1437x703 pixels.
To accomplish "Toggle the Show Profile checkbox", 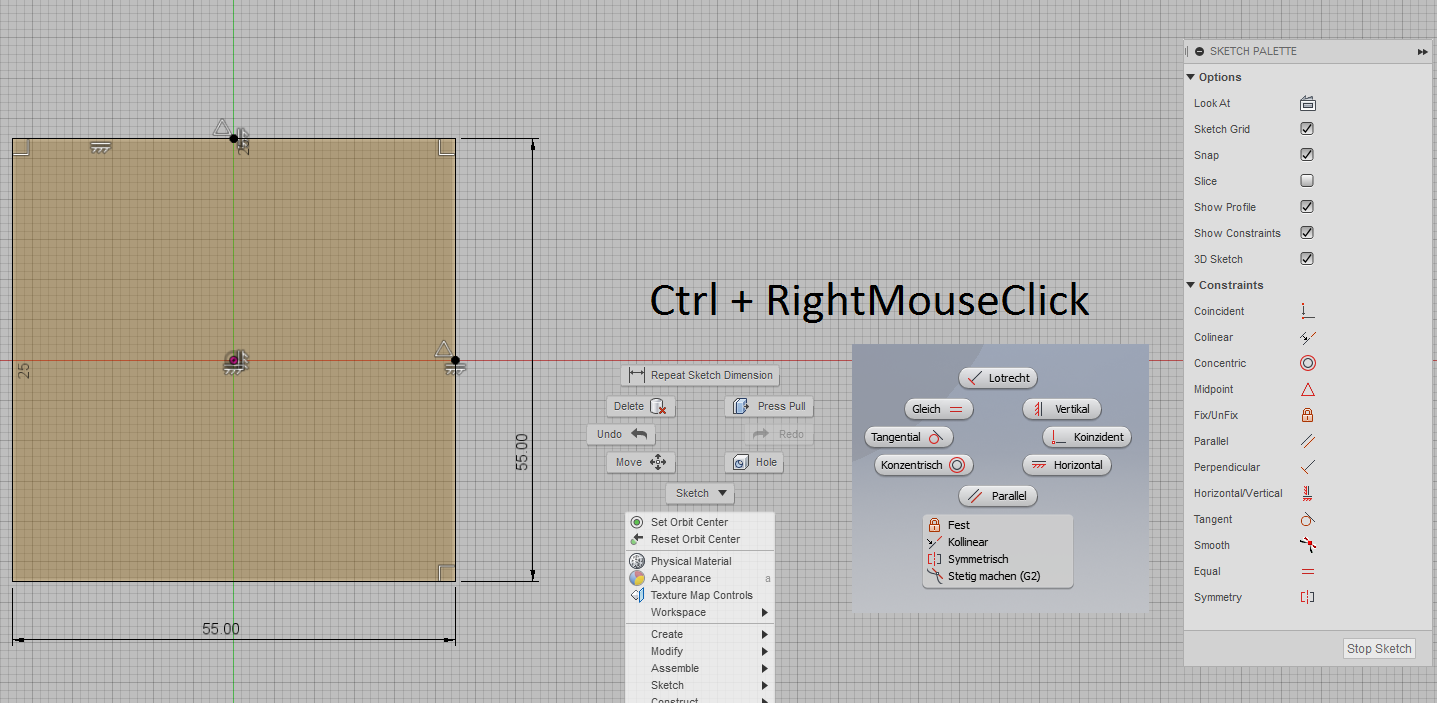I will tap(1307, 207).
